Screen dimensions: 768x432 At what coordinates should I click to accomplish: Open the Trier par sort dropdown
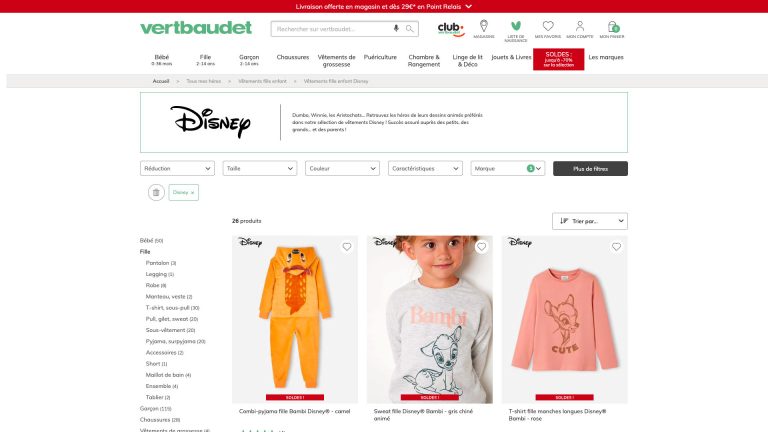coord(590,221)
